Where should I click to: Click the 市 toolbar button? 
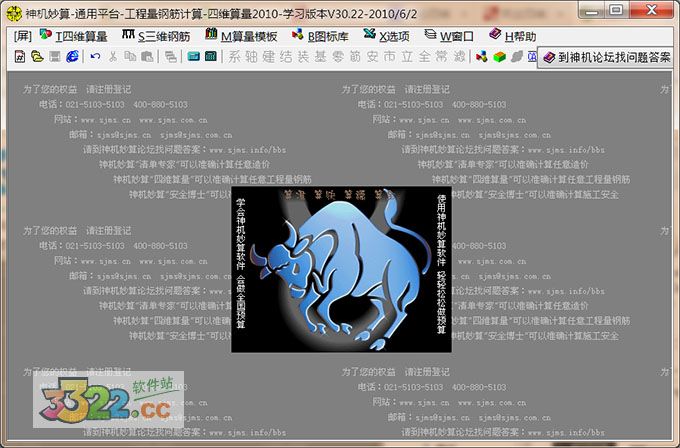(x=390, y=56)
